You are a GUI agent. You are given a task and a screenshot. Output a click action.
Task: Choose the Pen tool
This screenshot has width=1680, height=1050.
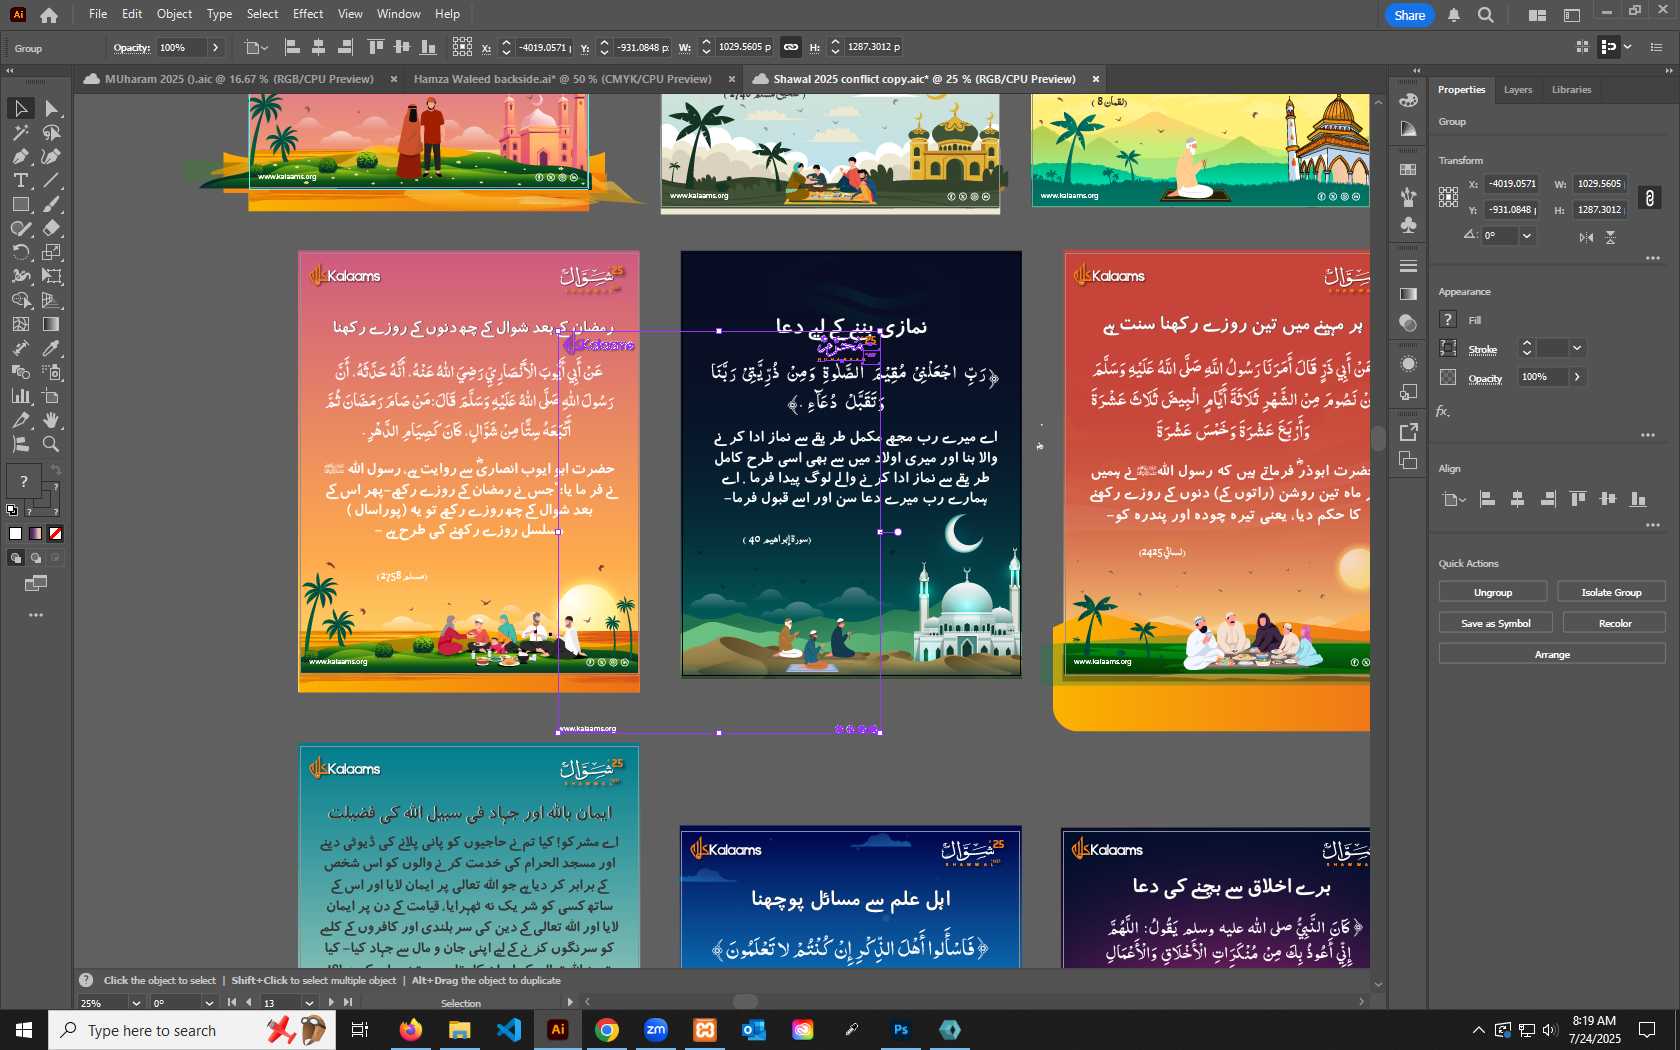click(x=20, y=156)
